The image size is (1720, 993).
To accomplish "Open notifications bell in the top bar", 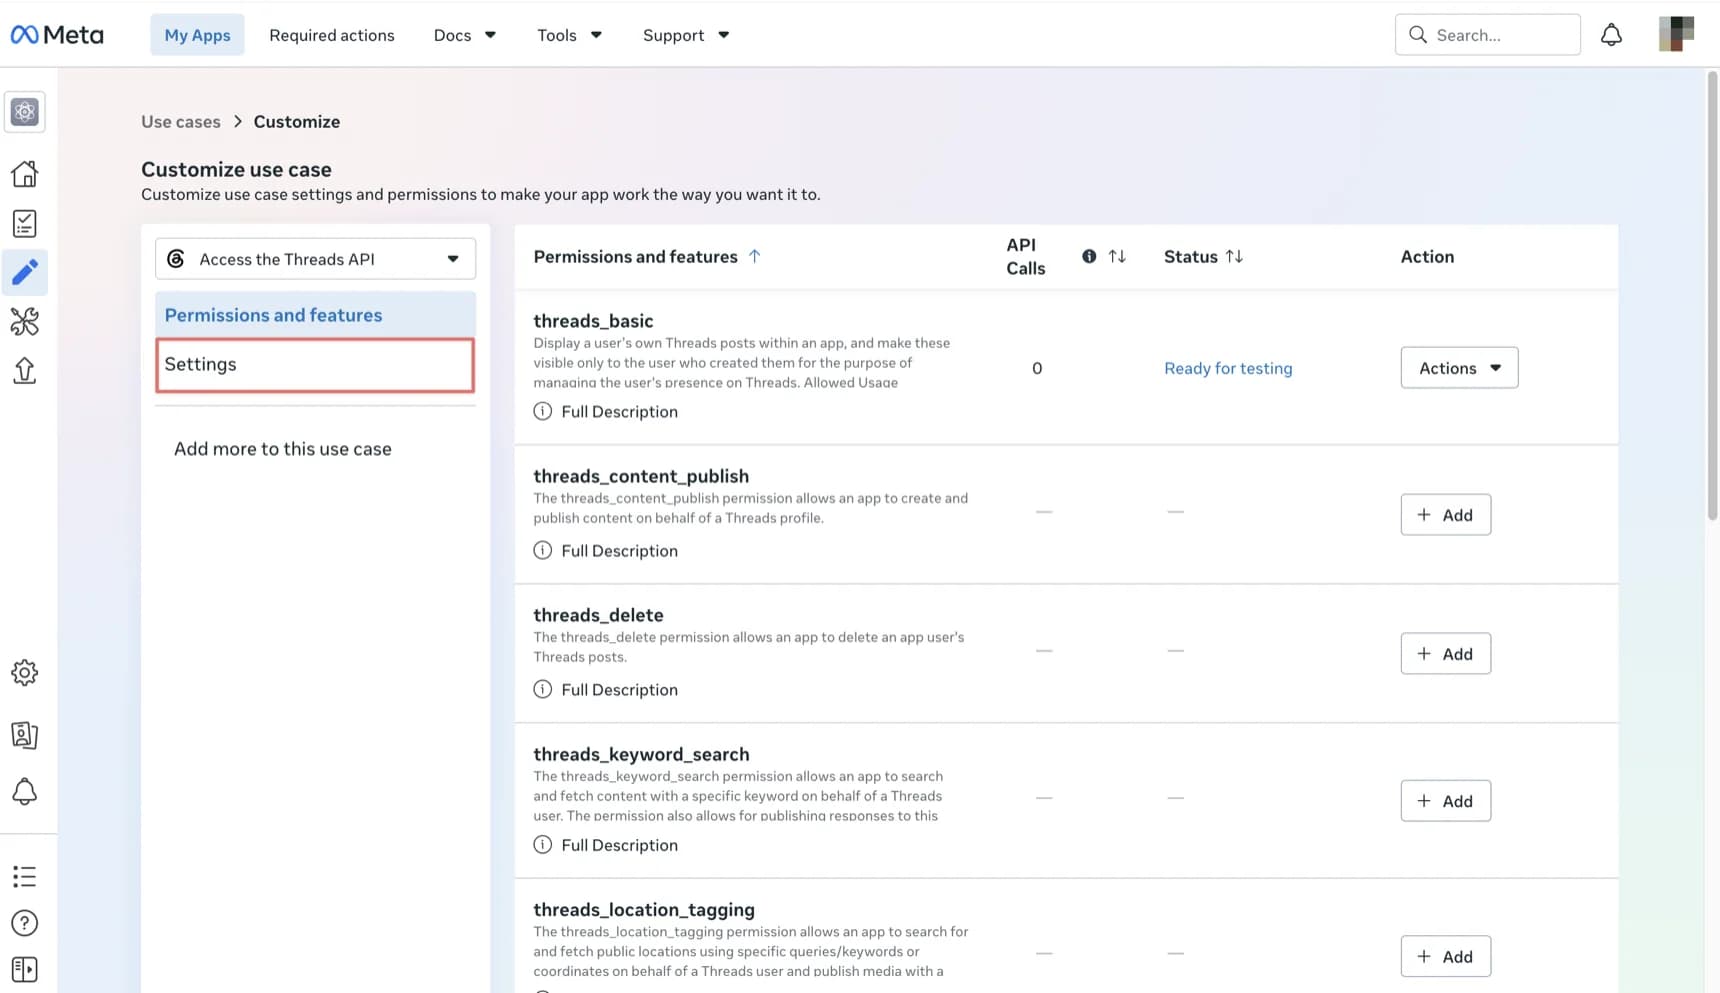I will tap(1611, 35).
